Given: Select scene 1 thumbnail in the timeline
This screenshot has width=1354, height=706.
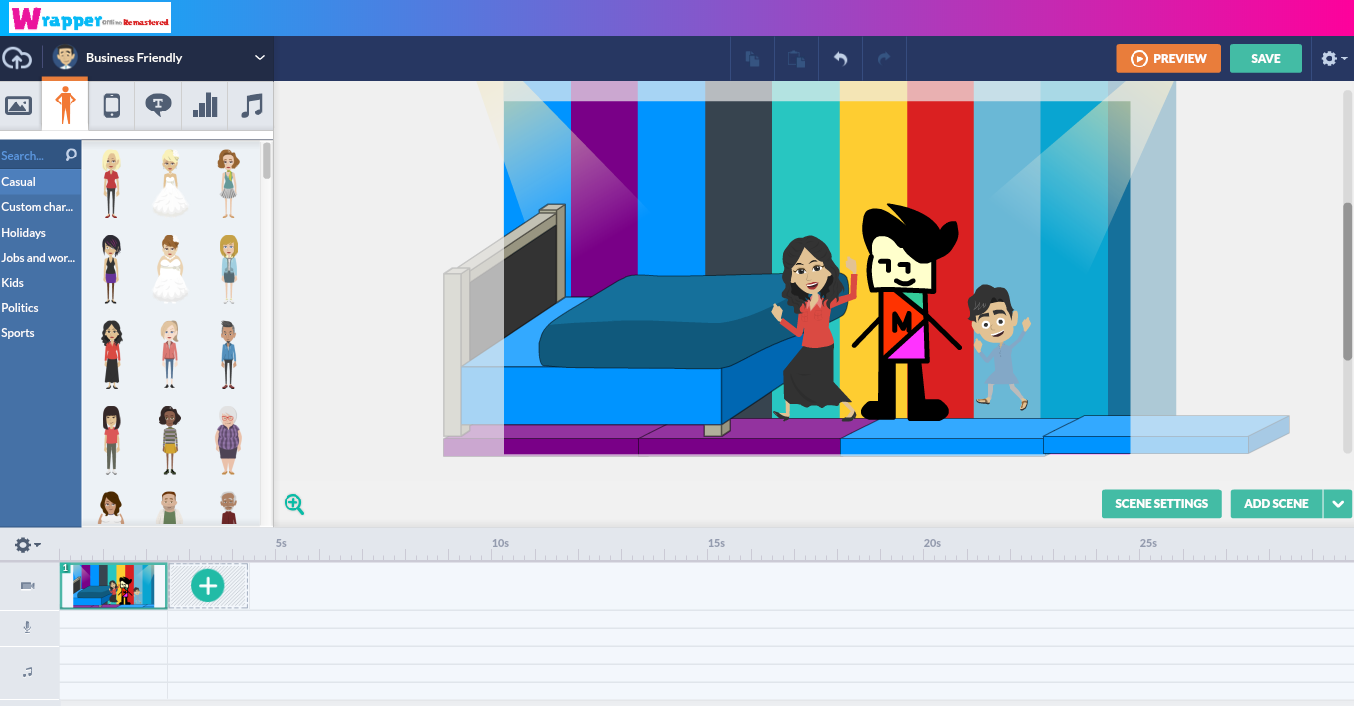Looking at the screenshot, I should tap(113, 585).
